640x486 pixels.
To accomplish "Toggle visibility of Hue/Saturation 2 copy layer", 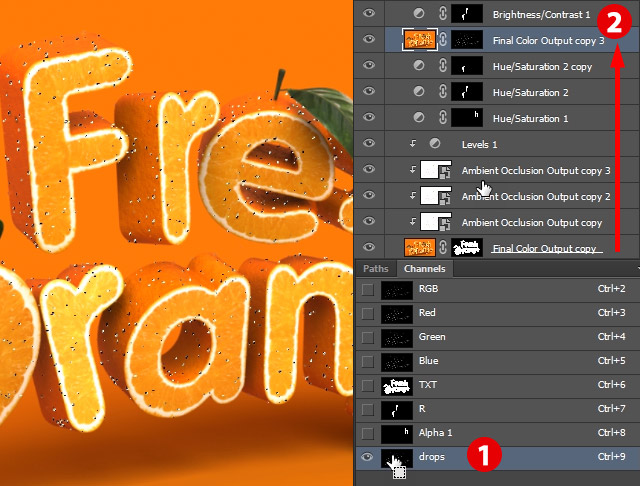I will click(369, 65).
